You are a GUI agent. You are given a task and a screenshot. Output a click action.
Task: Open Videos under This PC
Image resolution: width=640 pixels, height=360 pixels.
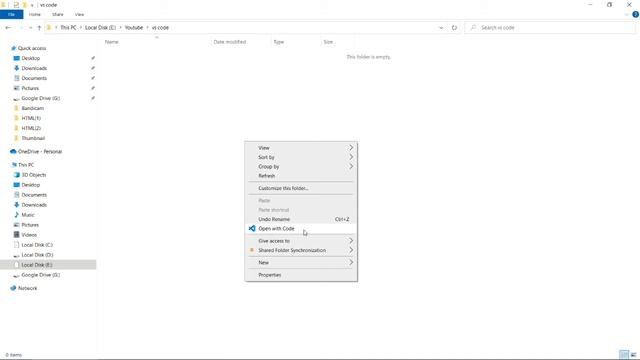click(29, 235)
